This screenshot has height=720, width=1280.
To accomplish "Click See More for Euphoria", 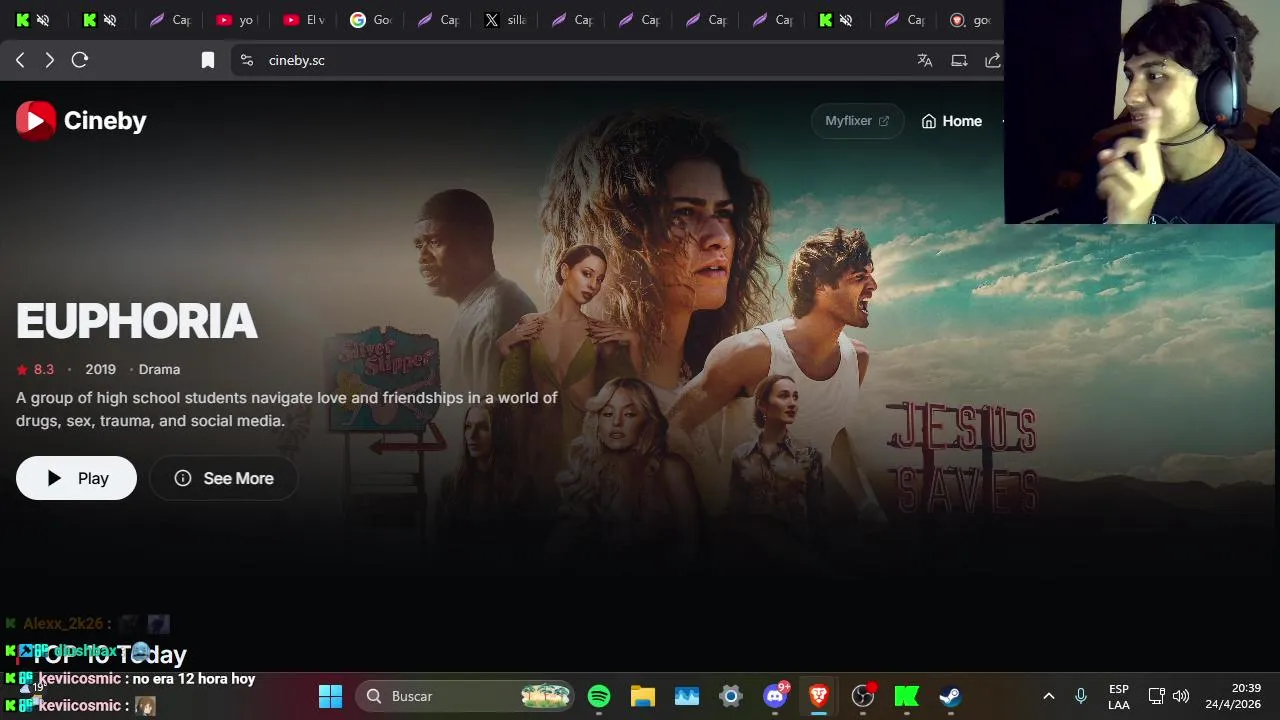I will (223, 478).
